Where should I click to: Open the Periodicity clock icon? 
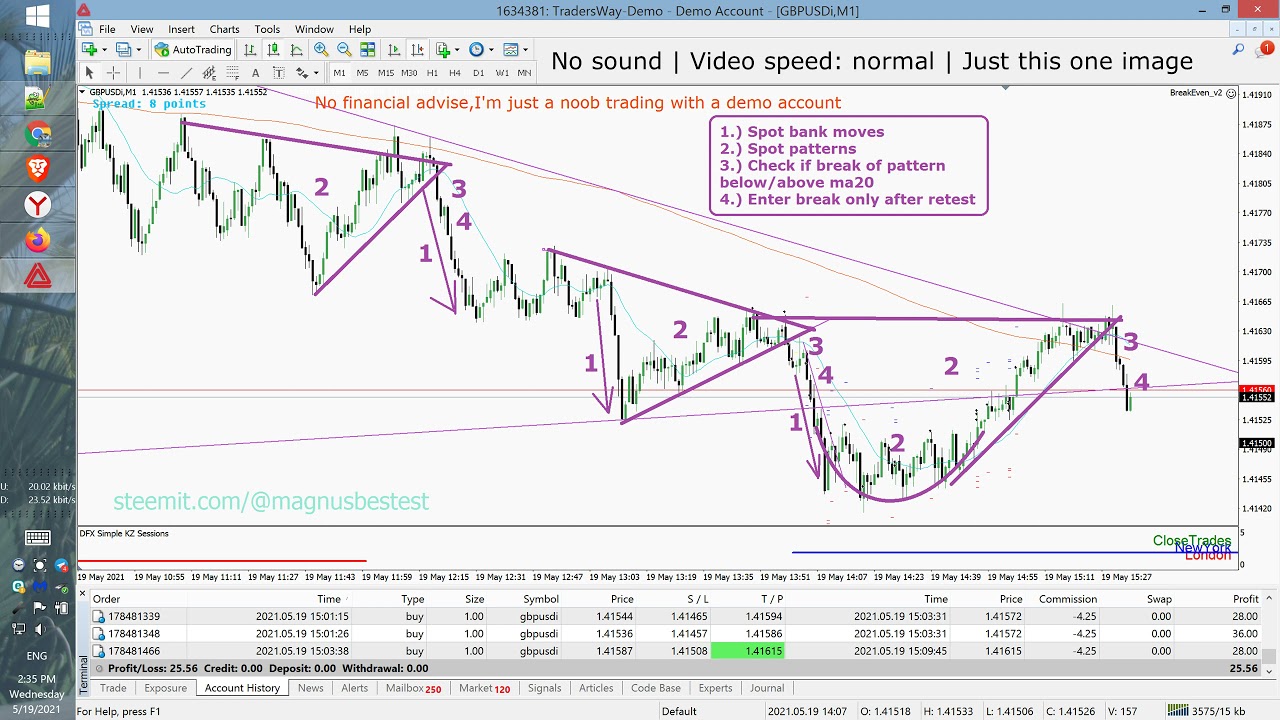click(476, 49)
